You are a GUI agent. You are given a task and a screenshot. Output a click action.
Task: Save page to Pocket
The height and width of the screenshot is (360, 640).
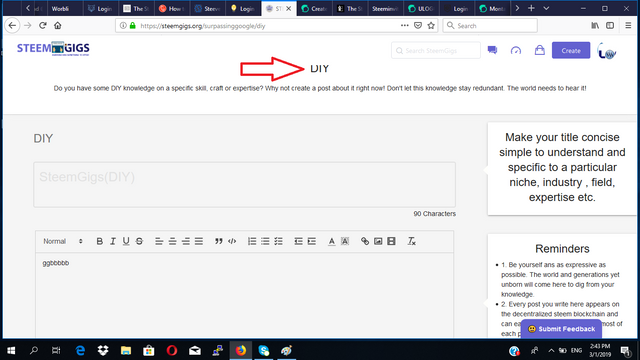click(418, 26)
